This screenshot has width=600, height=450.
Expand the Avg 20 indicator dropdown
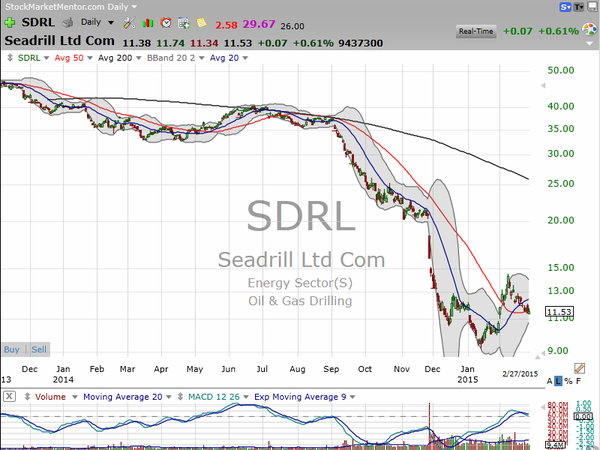pos(245,58)
